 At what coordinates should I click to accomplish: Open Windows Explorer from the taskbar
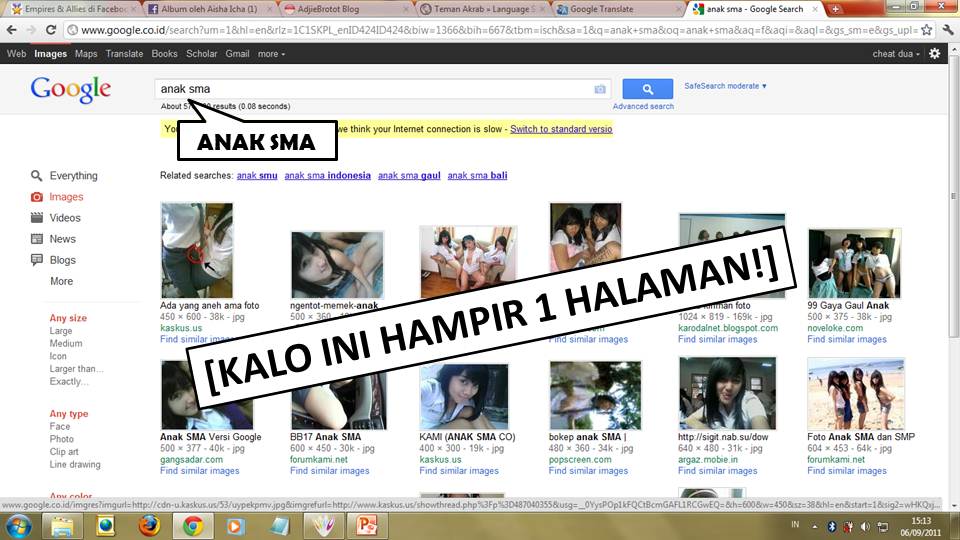point(62,527)
